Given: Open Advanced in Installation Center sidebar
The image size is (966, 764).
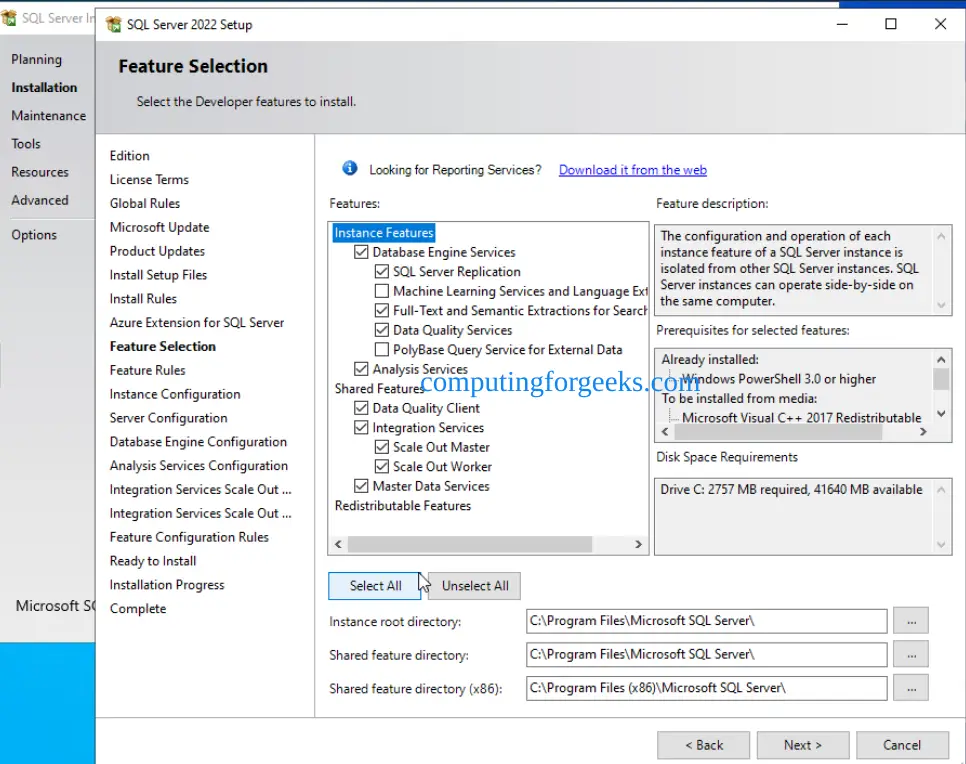Looking at the screenshot, I should (x=39, y=201).
